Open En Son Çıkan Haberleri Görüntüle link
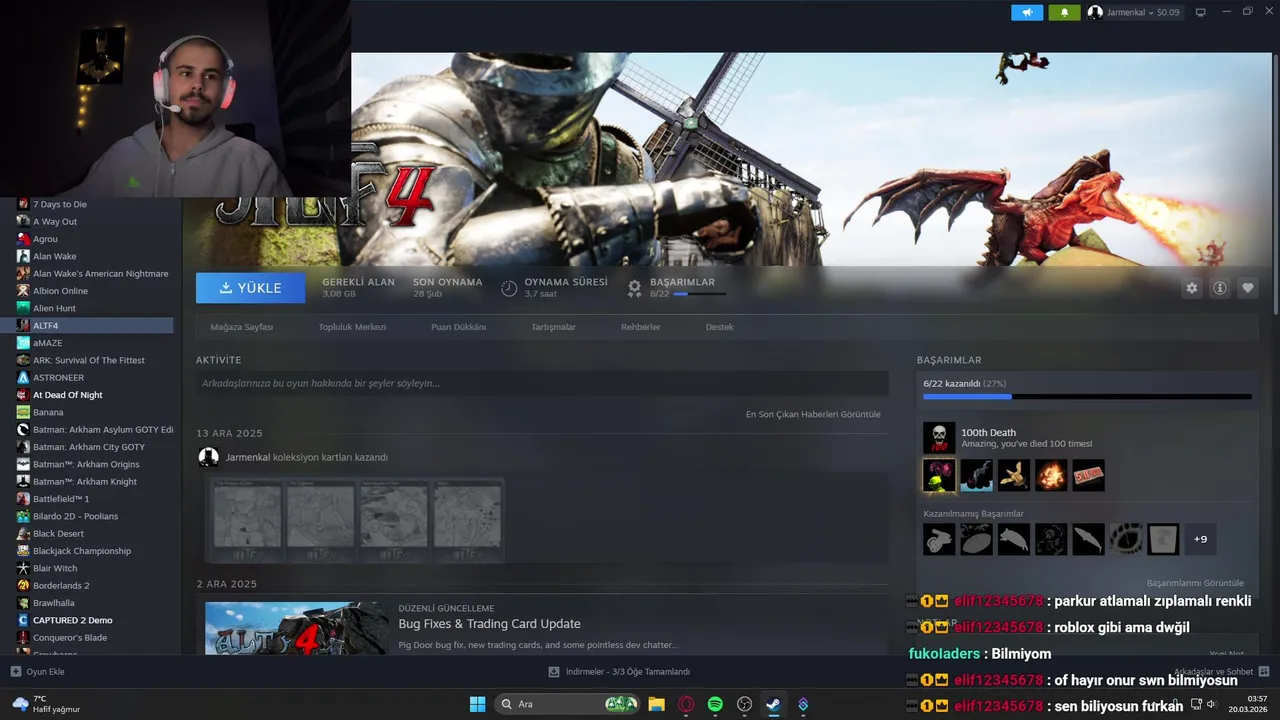The width and height of the screenshot is (1280, 720). (x=813, y=414)
